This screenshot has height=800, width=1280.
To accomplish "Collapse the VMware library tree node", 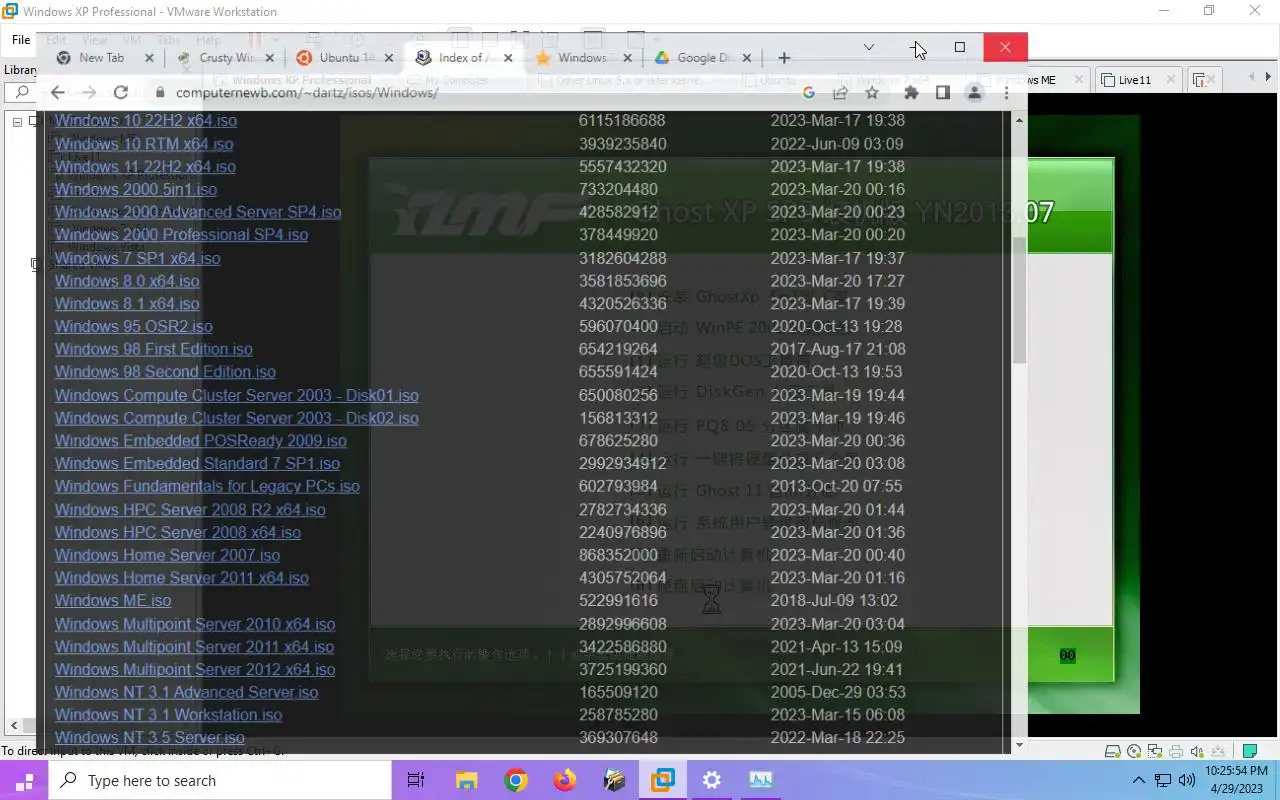I will click(x=17, y=121).
